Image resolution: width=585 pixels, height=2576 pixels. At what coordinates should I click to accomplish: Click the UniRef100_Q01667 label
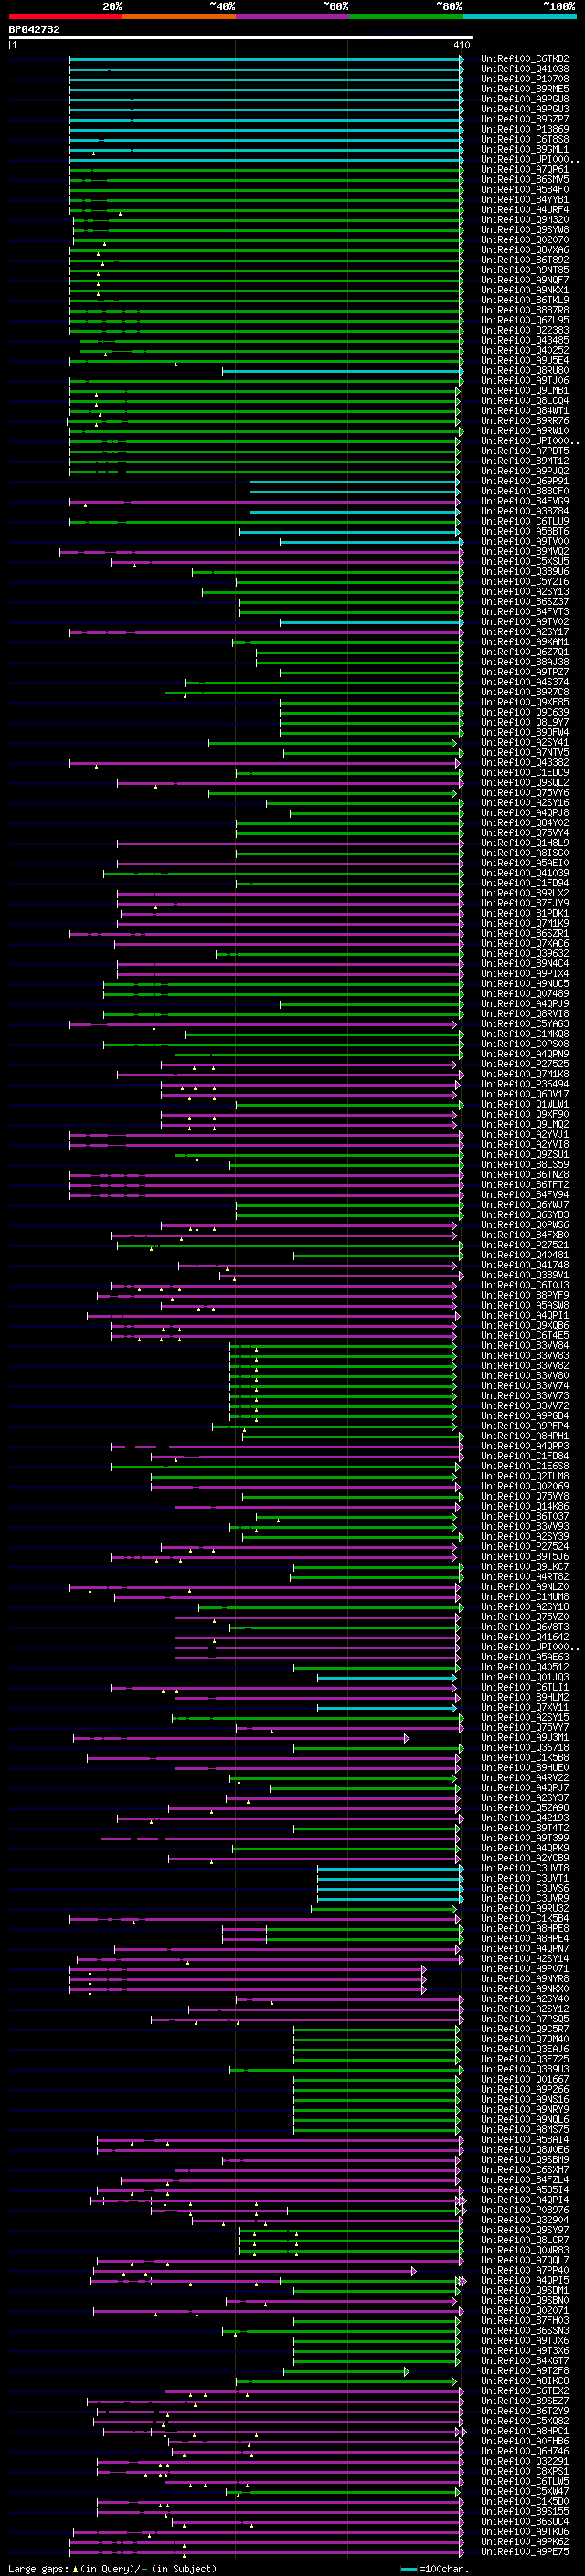tap(524, 2079)
